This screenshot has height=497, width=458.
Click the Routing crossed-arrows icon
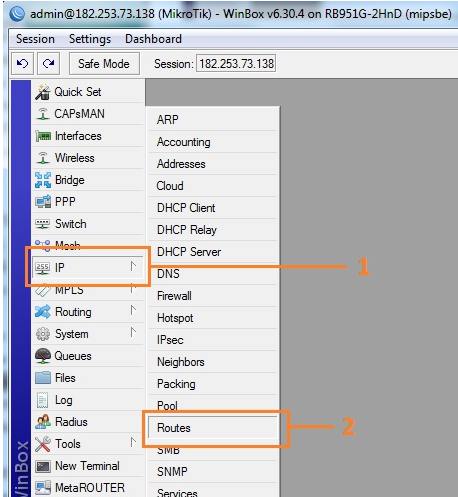pos(43,312)
